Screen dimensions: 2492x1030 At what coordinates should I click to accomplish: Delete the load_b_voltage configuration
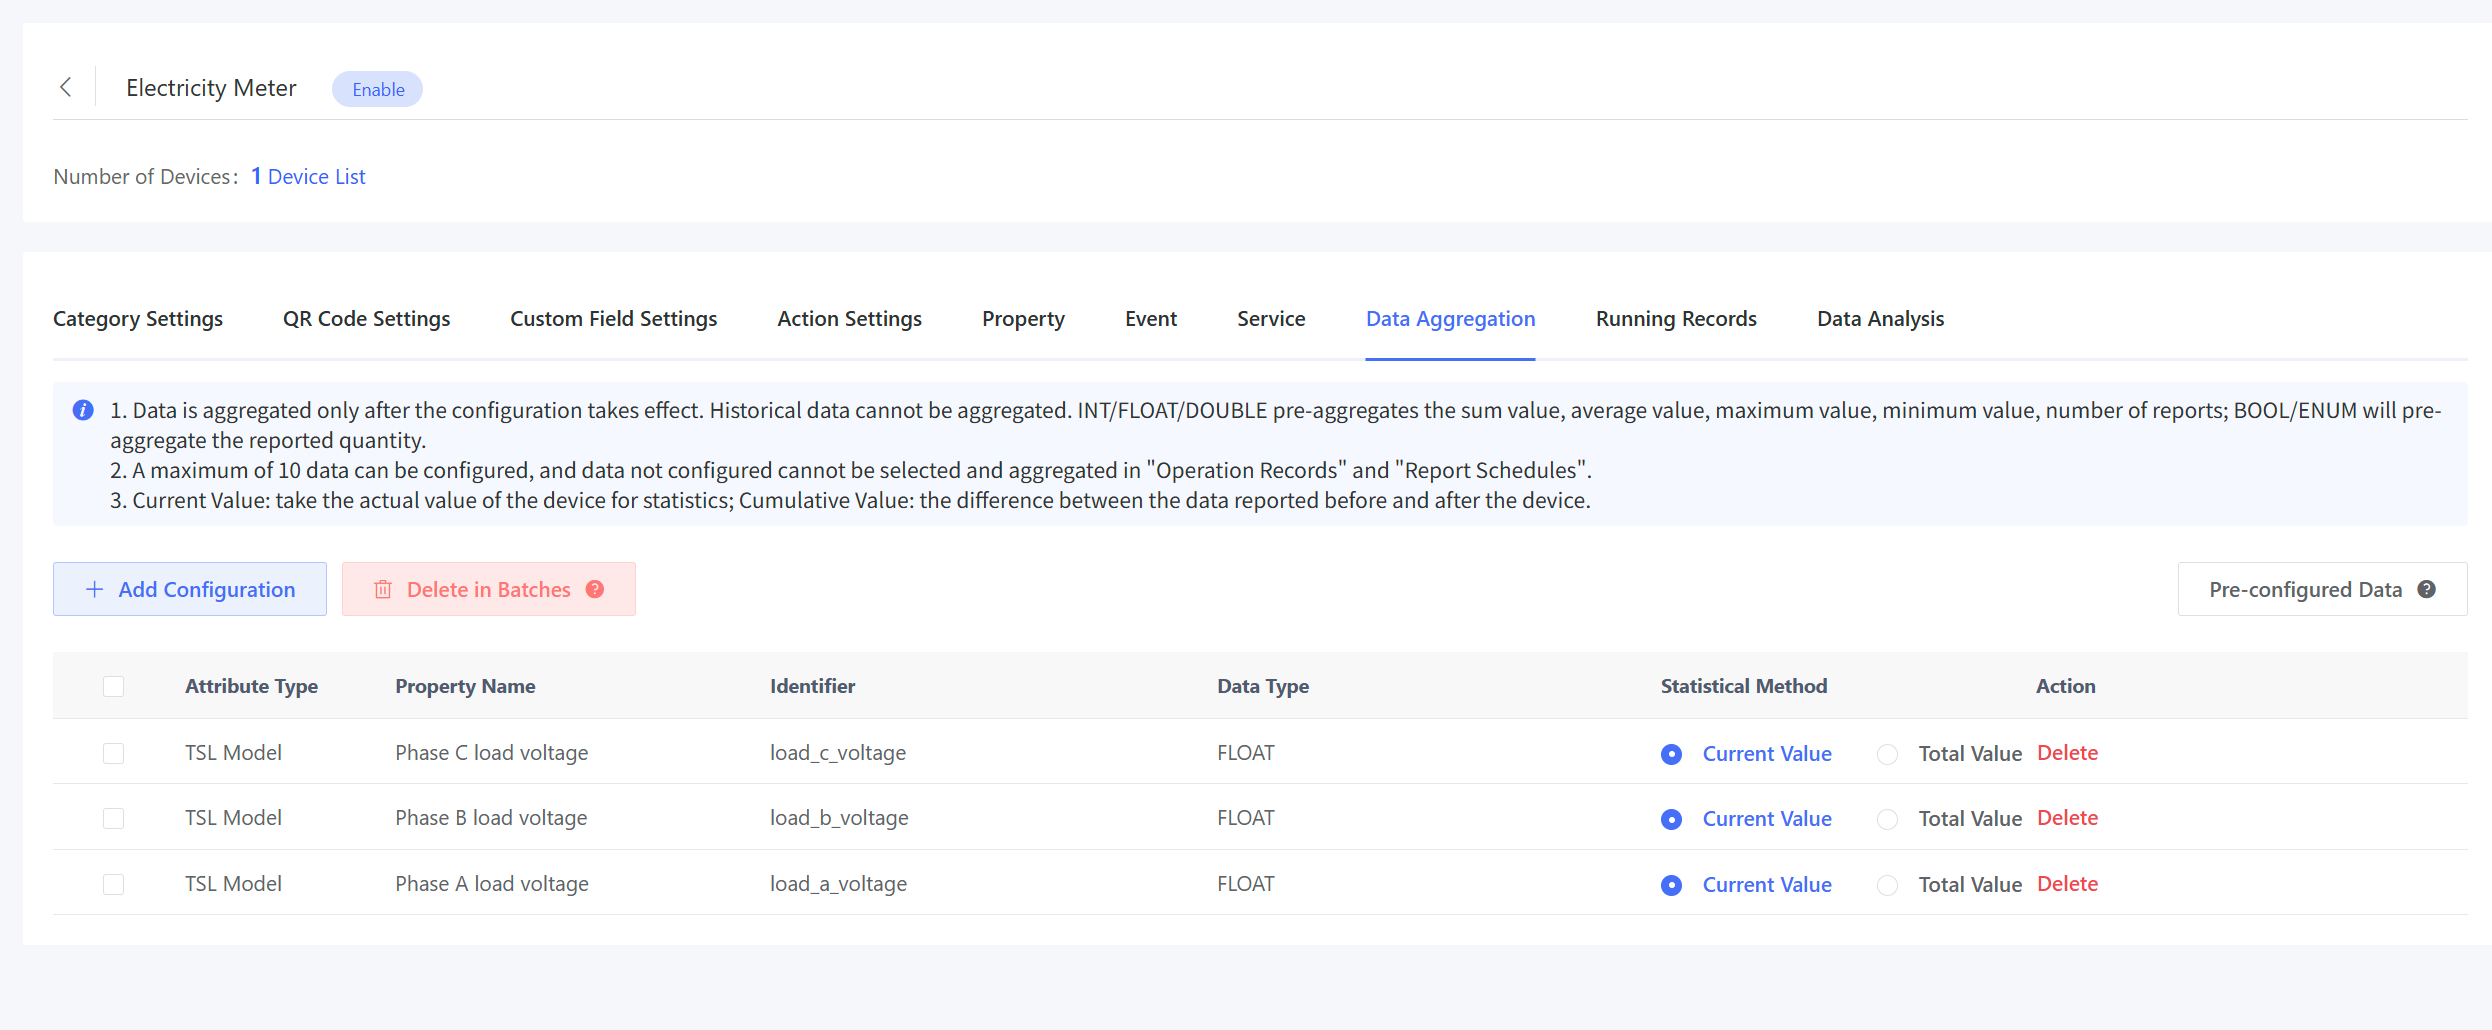point(2067,819)
